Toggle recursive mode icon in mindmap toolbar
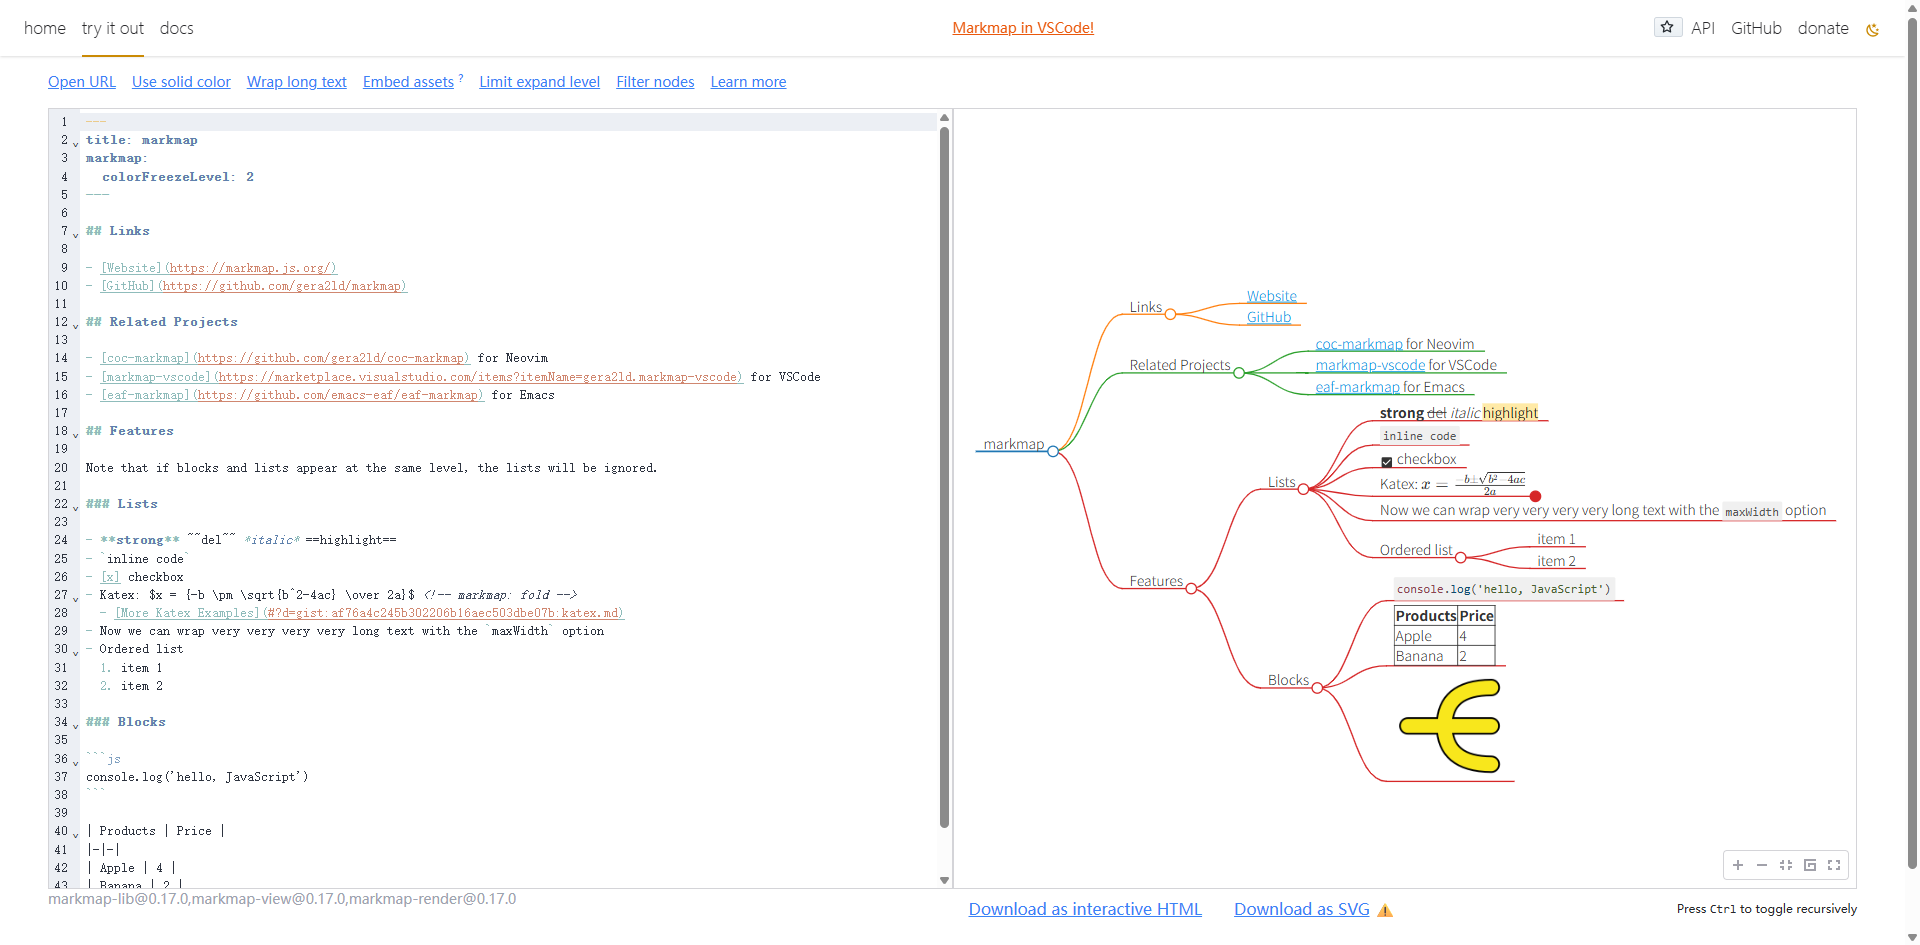Screen dimensions: 1920x945 pos(1810,865)
